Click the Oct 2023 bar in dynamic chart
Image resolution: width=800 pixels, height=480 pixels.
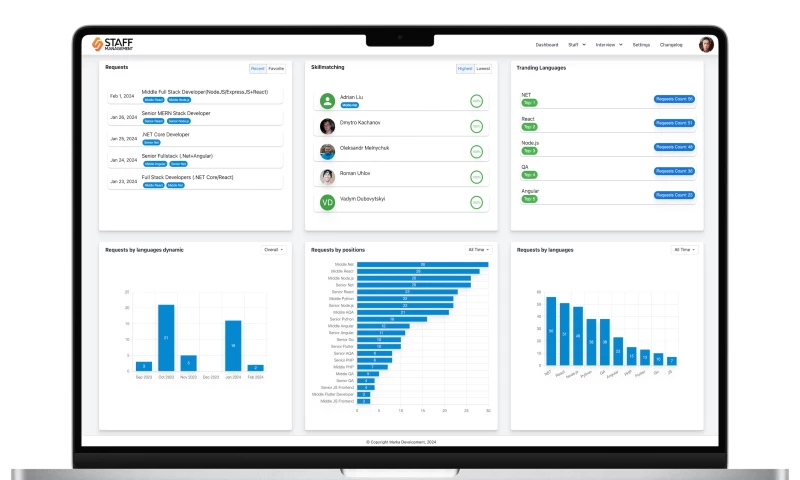[166, 337]
